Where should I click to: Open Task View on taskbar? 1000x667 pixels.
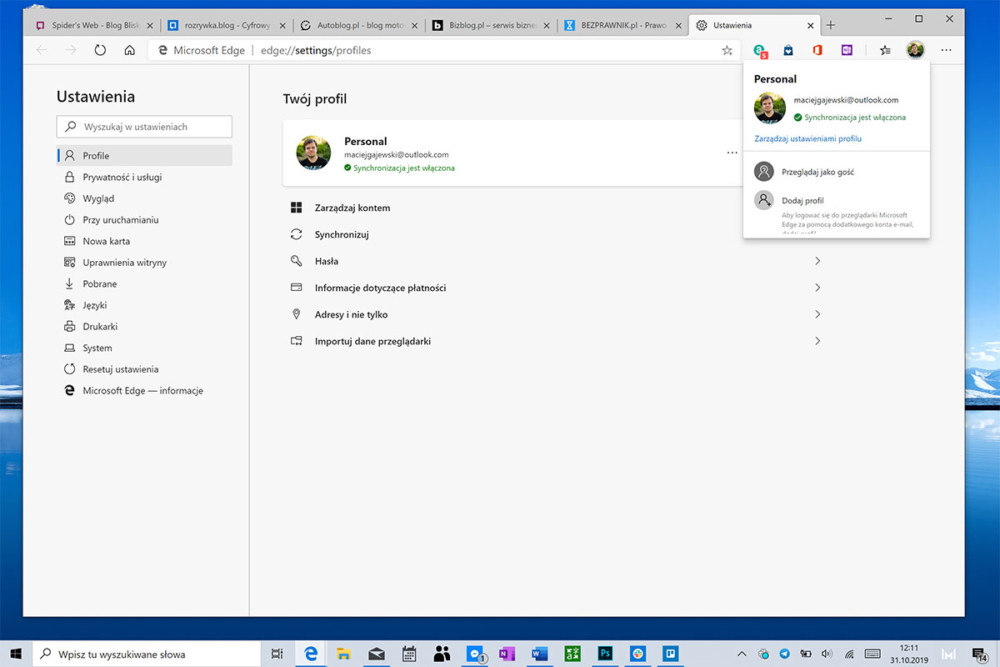pyautogui.click(x=277, y=654)
